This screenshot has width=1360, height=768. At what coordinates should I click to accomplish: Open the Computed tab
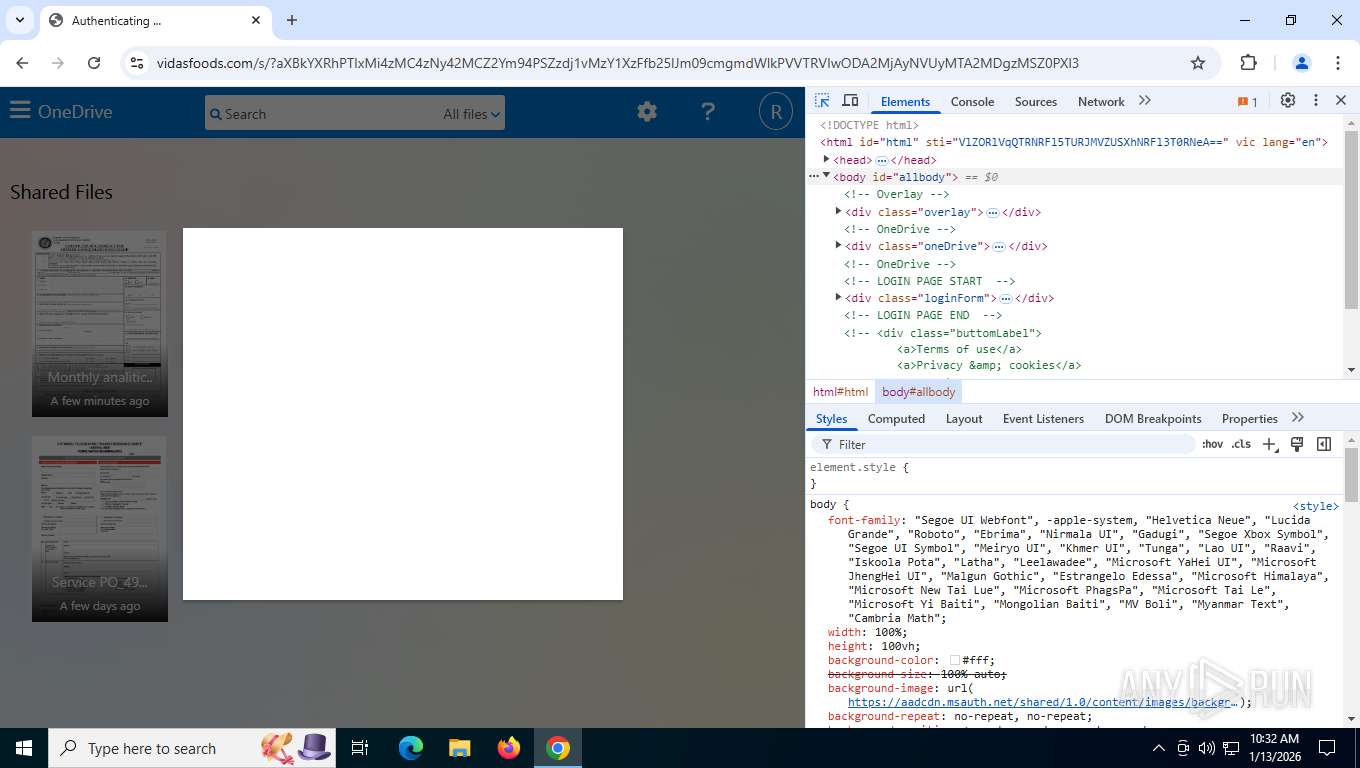pos(896,419)
